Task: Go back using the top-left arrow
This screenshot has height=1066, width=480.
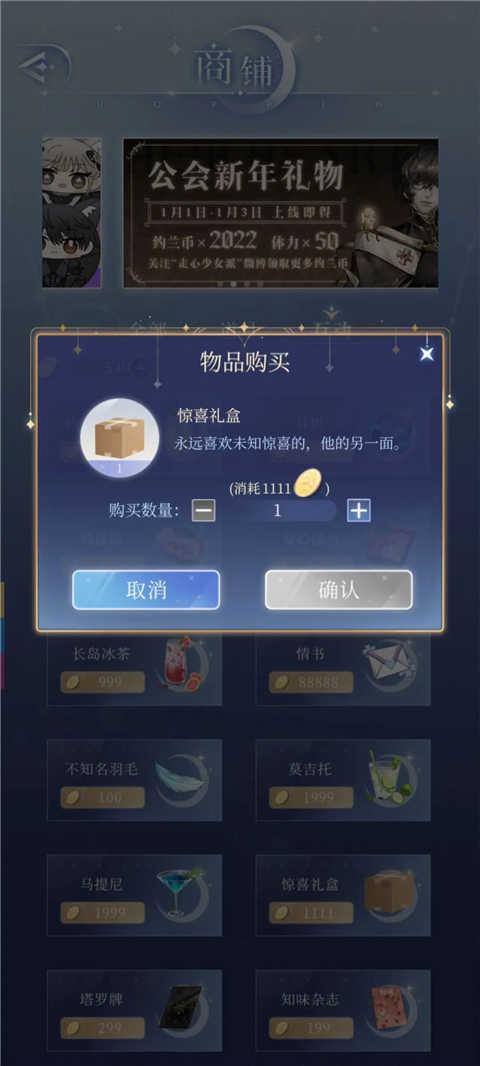Action: (x=42, y=67)
